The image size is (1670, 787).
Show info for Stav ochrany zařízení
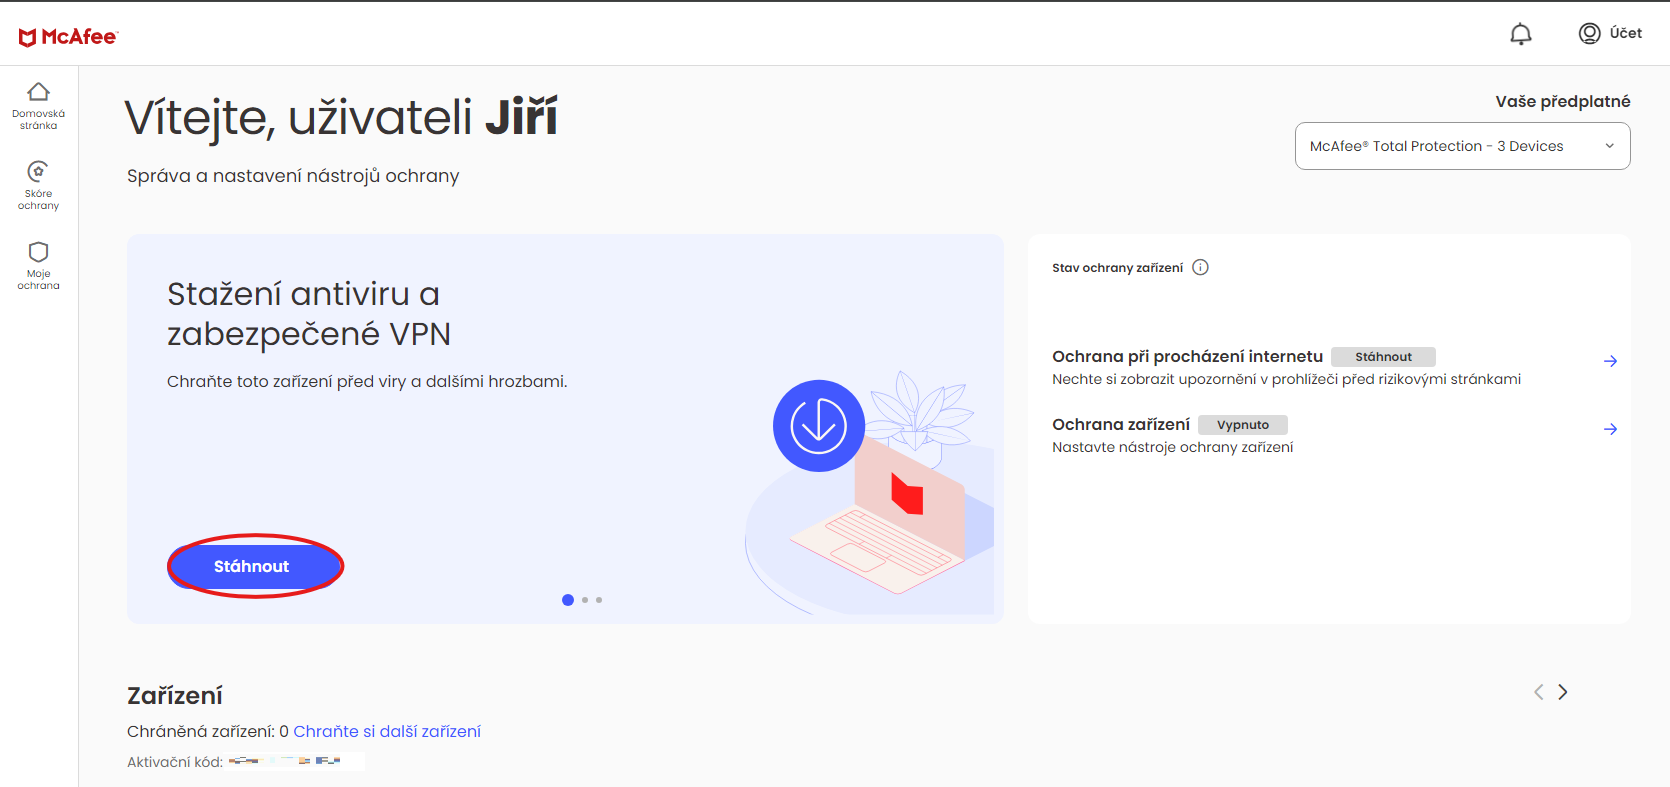(x=1201, y=267)
